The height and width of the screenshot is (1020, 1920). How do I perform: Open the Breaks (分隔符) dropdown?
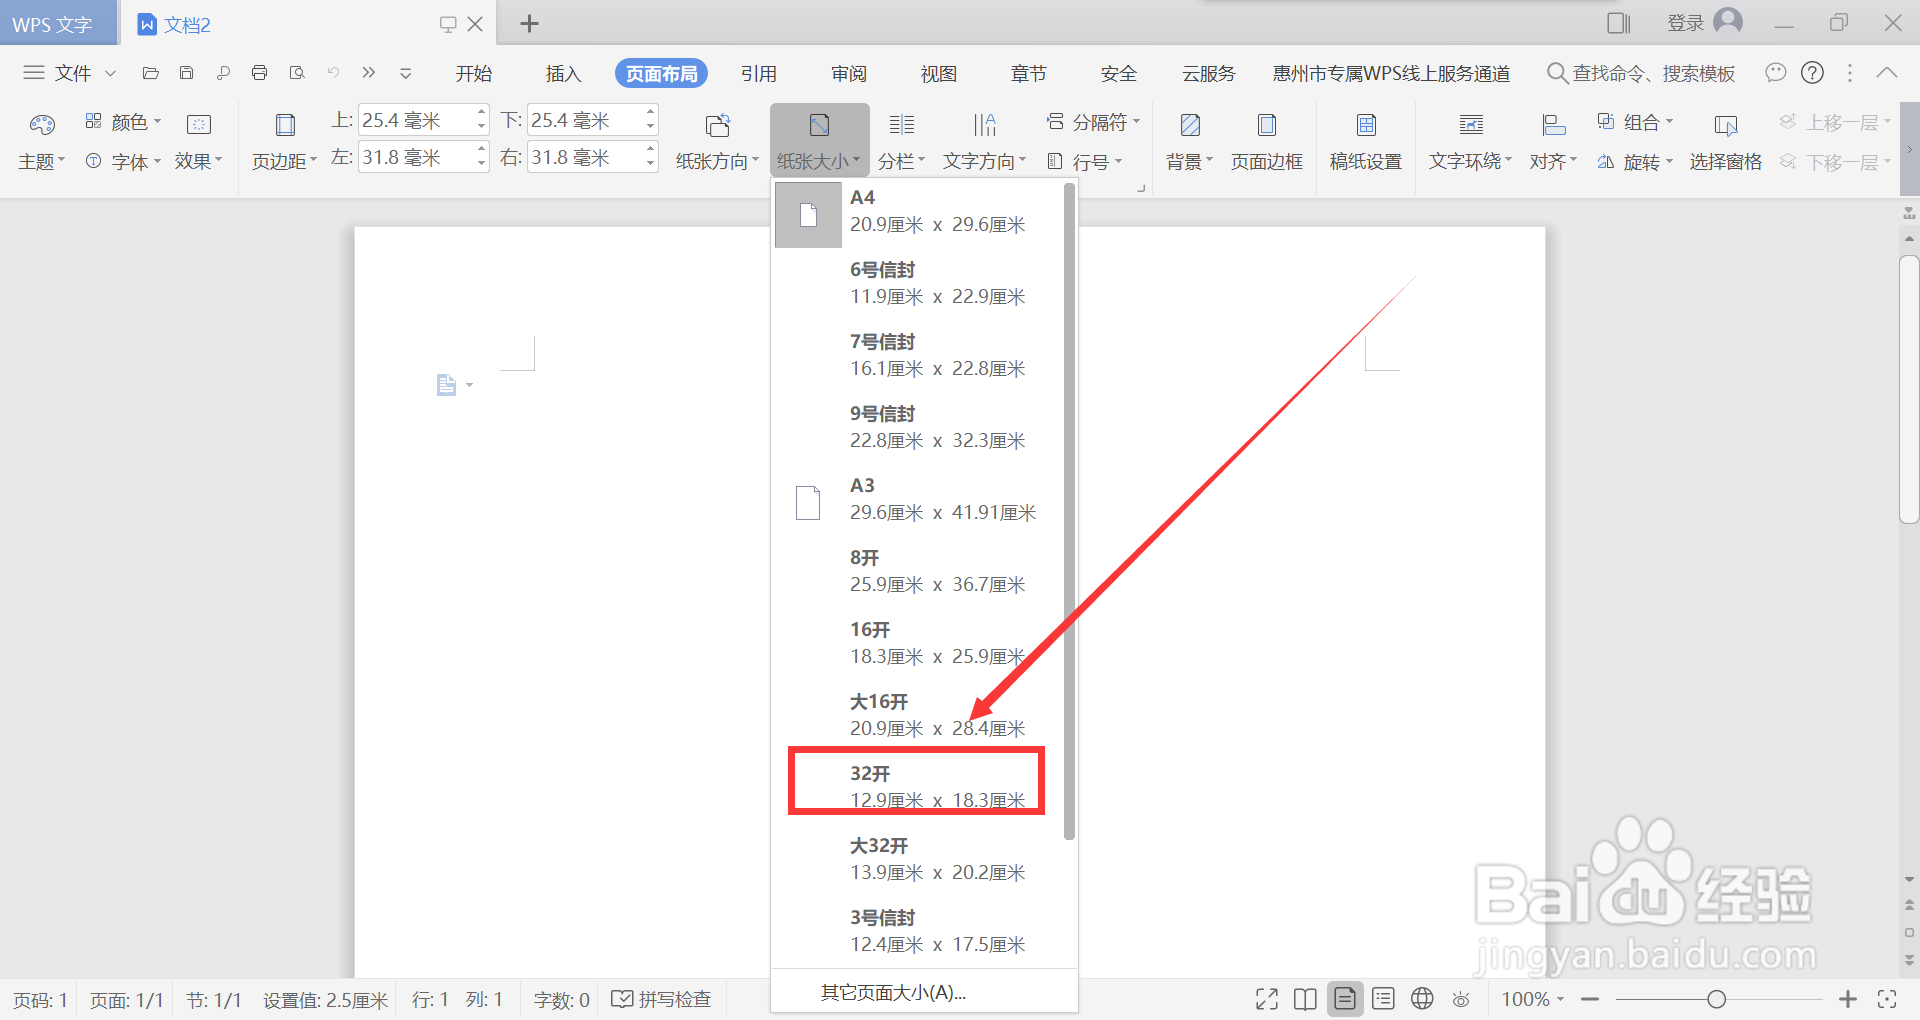[x=1093, y=122]
